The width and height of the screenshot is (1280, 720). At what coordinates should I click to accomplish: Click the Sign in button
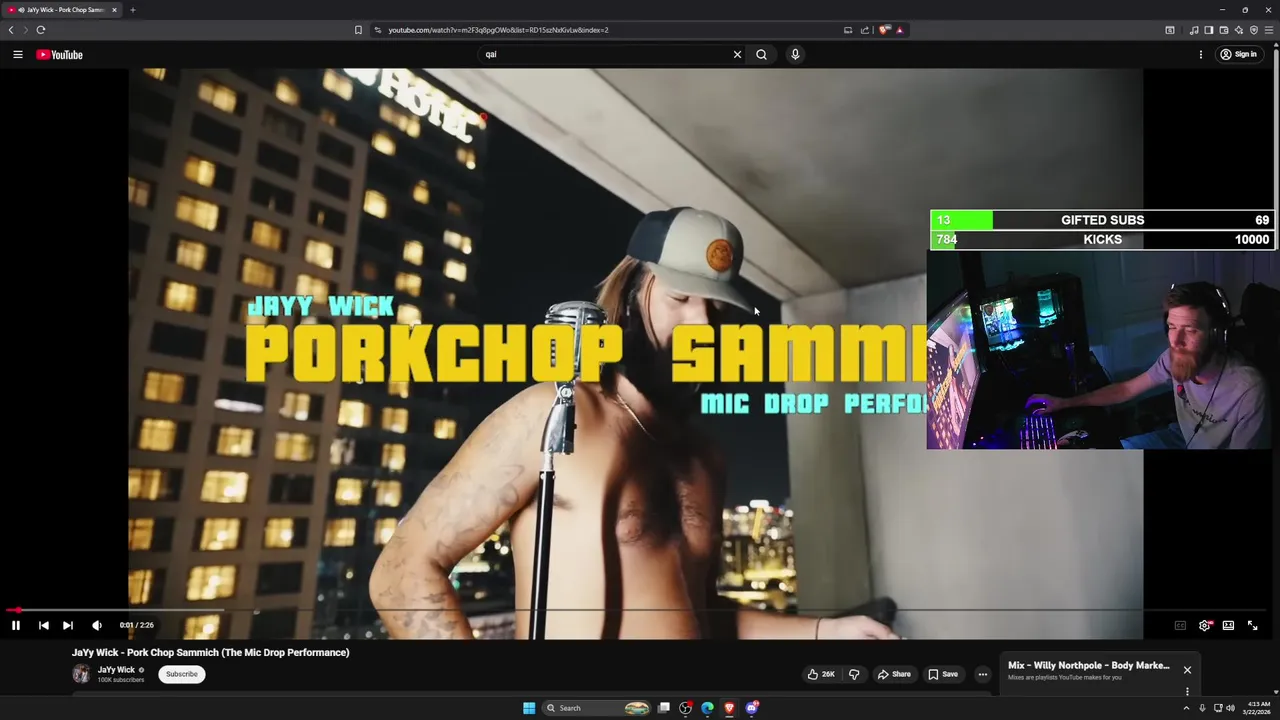[x=1238, y=54]
